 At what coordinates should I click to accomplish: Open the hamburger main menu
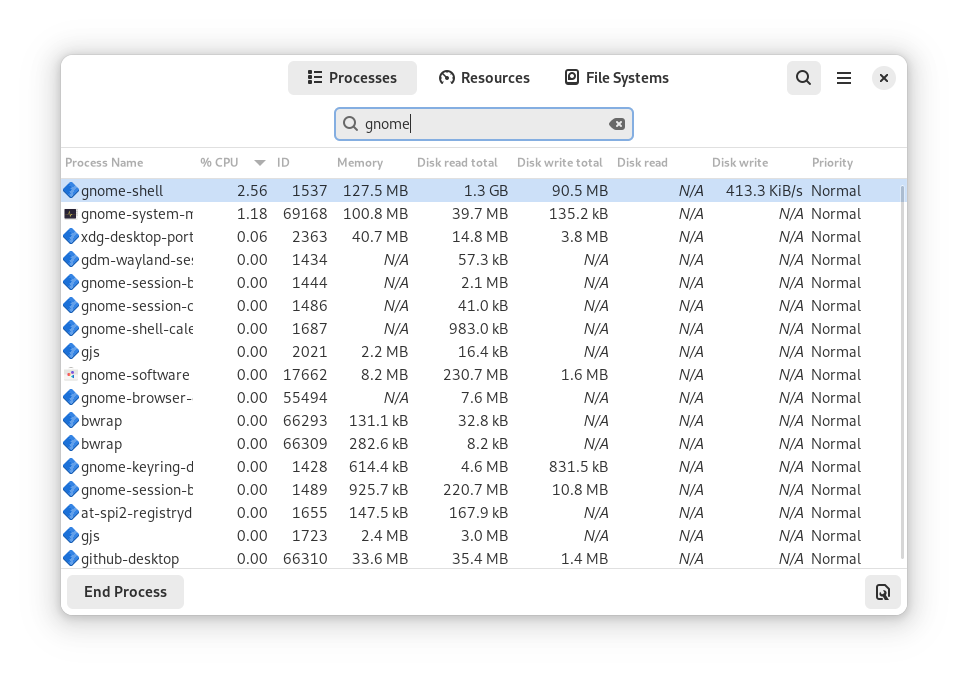pos(844,78)
